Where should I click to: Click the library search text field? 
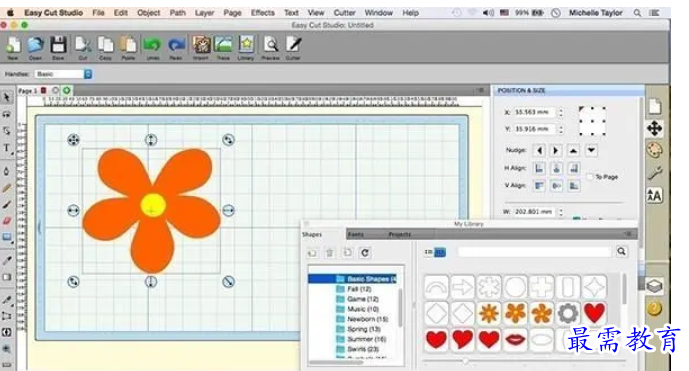(534, 252)
